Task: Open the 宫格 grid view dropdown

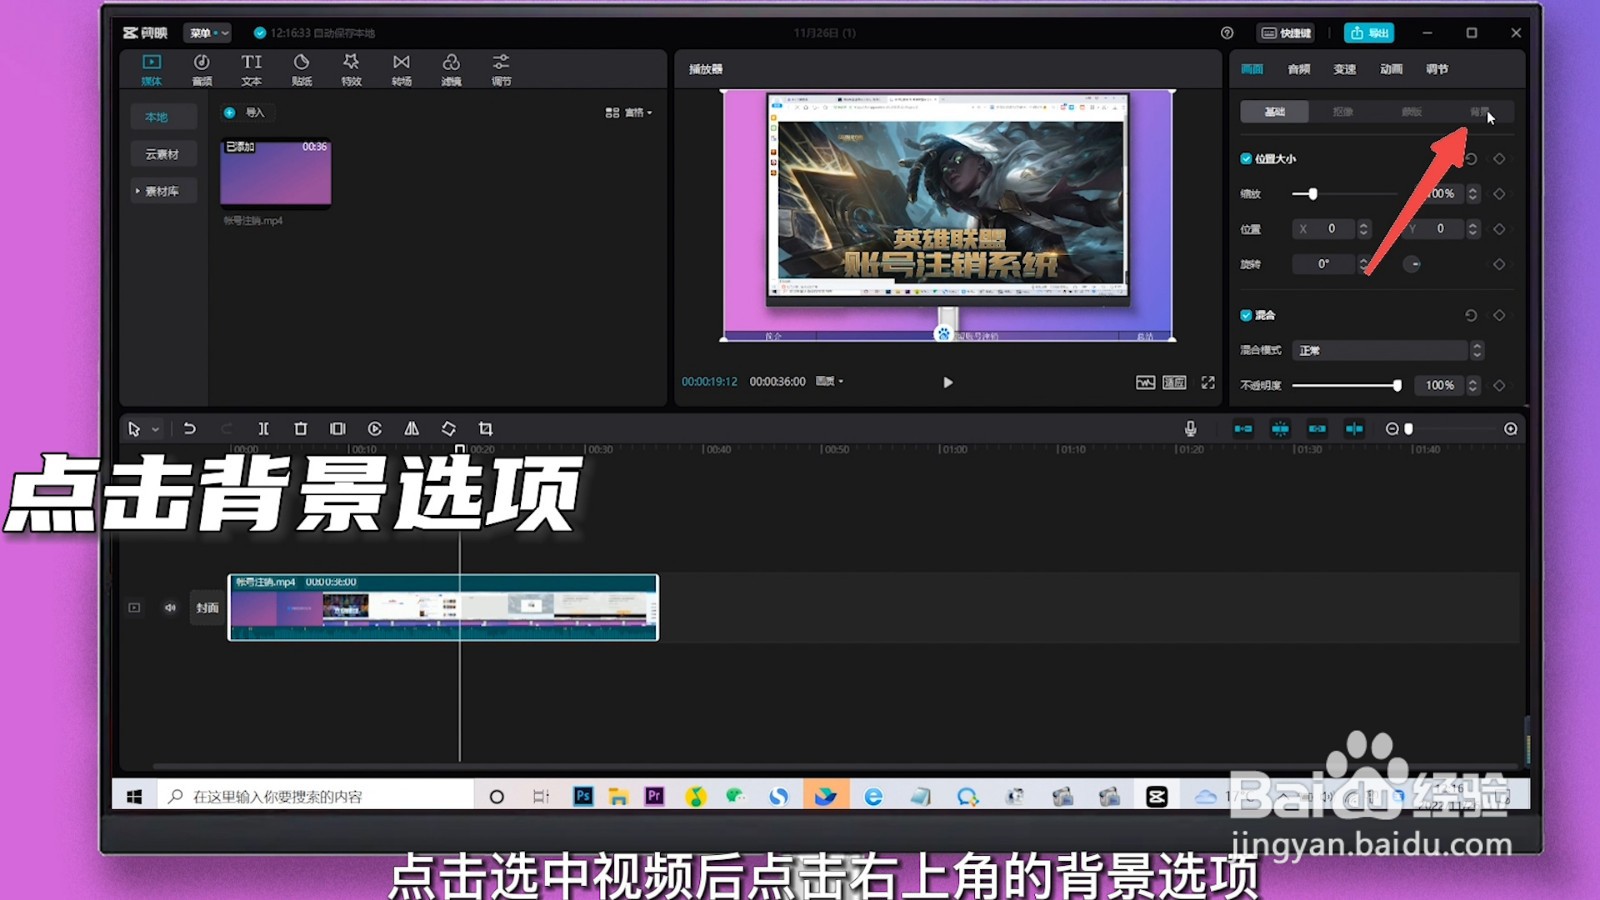Action: 629,113
